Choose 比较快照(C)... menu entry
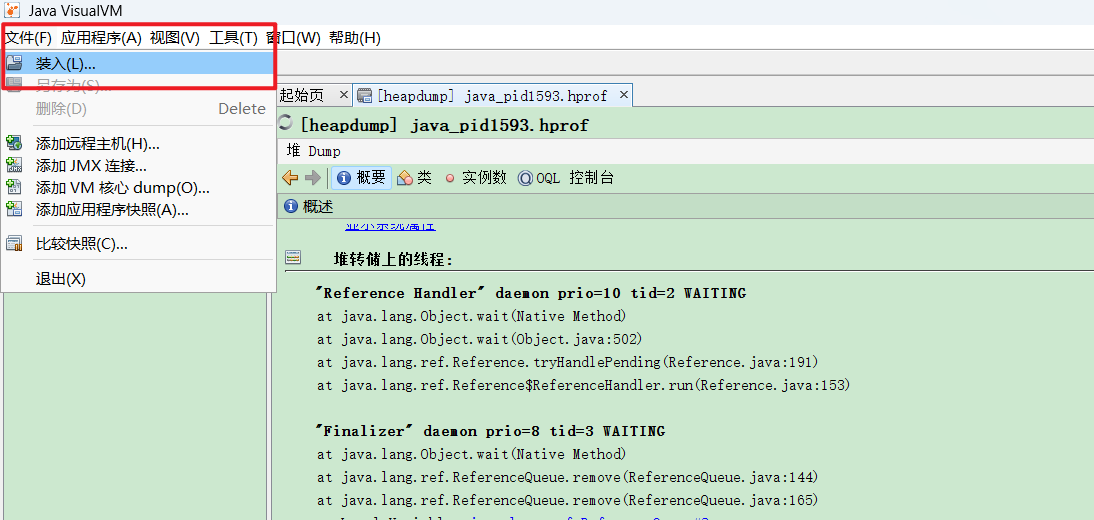The image size is (1094, 520). click(138, 244)
